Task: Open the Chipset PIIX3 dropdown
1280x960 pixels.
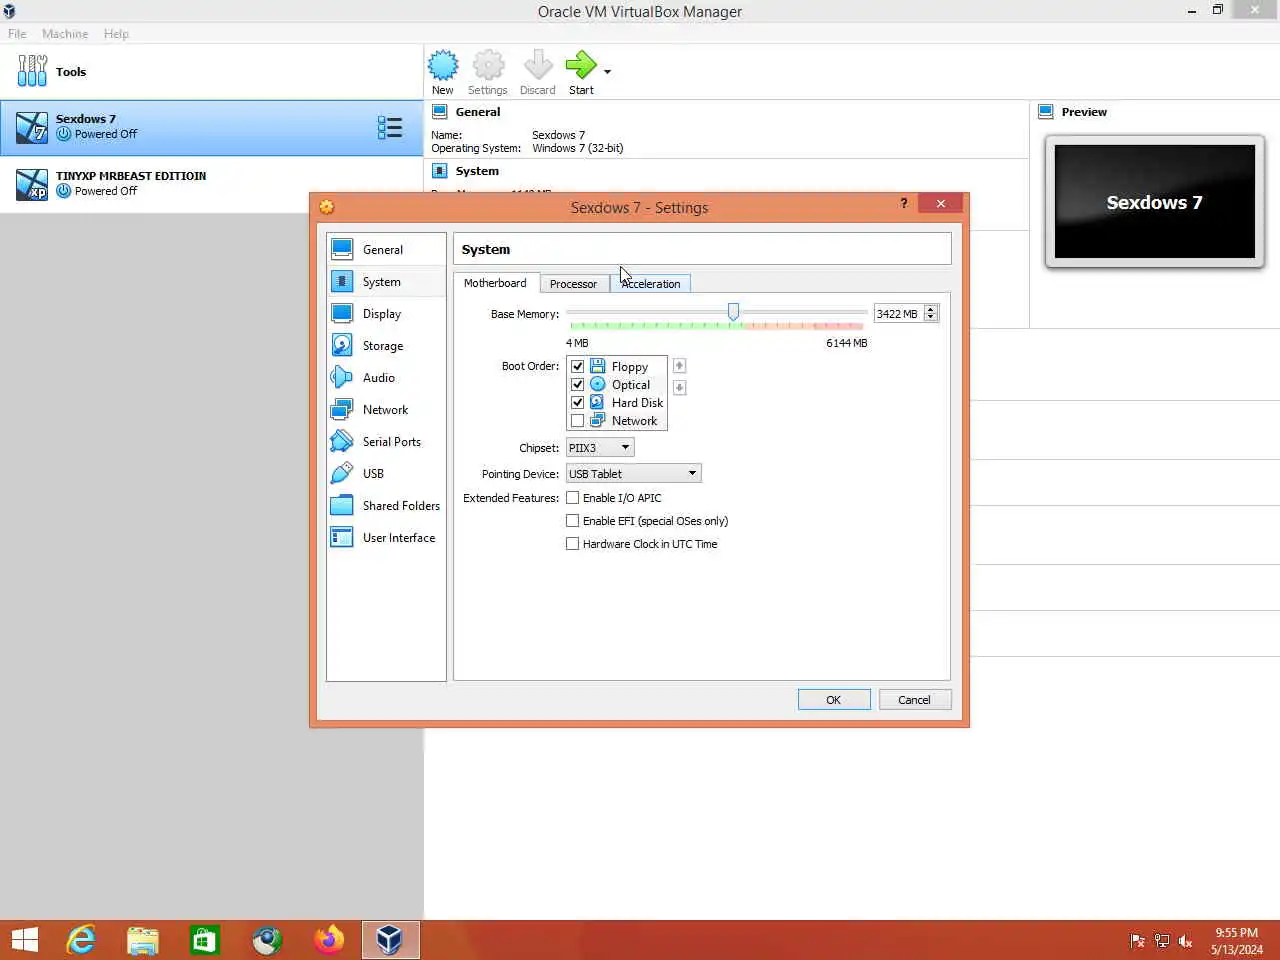Action: [x=600, y=448]
